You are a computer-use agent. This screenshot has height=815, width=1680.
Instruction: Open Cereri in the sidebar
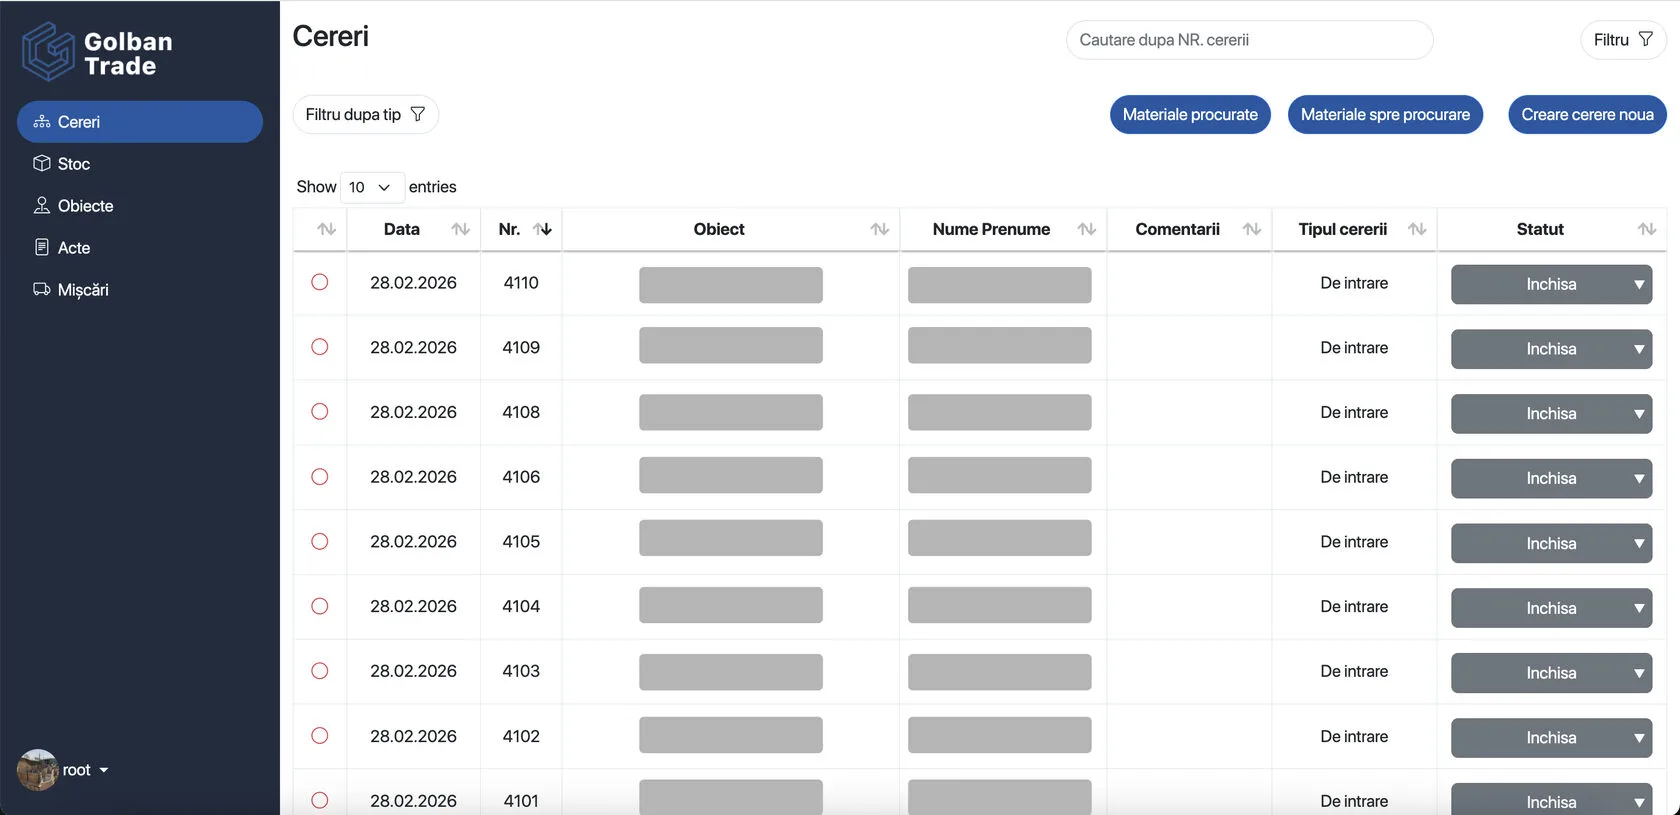(x=140, y=122)
